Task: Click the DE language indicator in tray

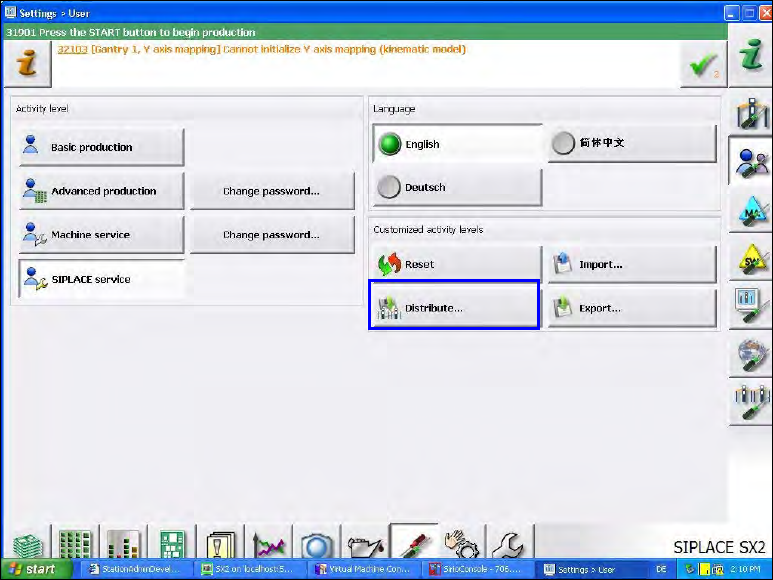Action: [x=661, y=569]
